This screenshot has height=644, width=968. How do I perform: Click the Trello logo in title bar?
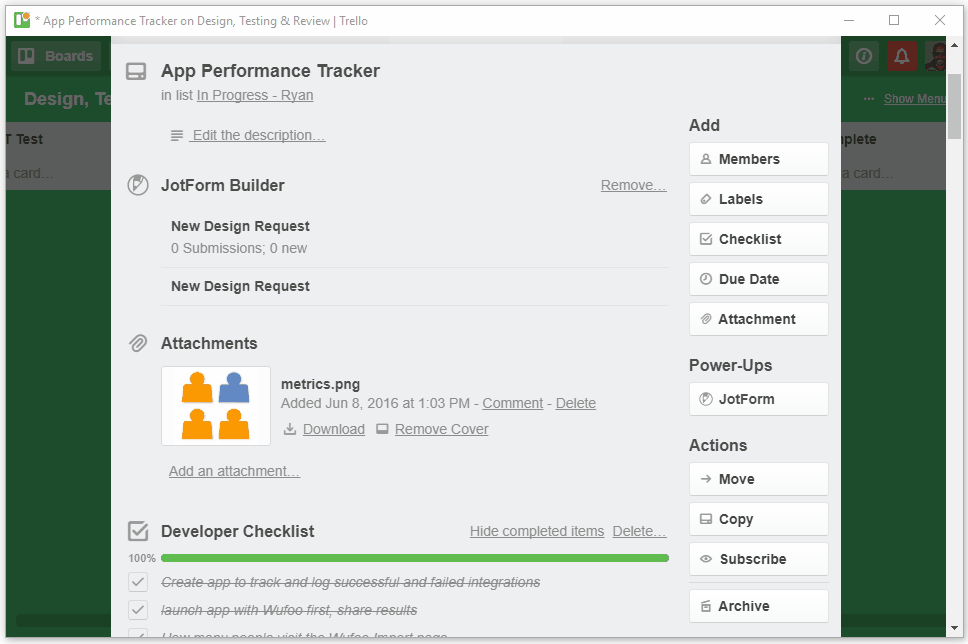[22, 20]
